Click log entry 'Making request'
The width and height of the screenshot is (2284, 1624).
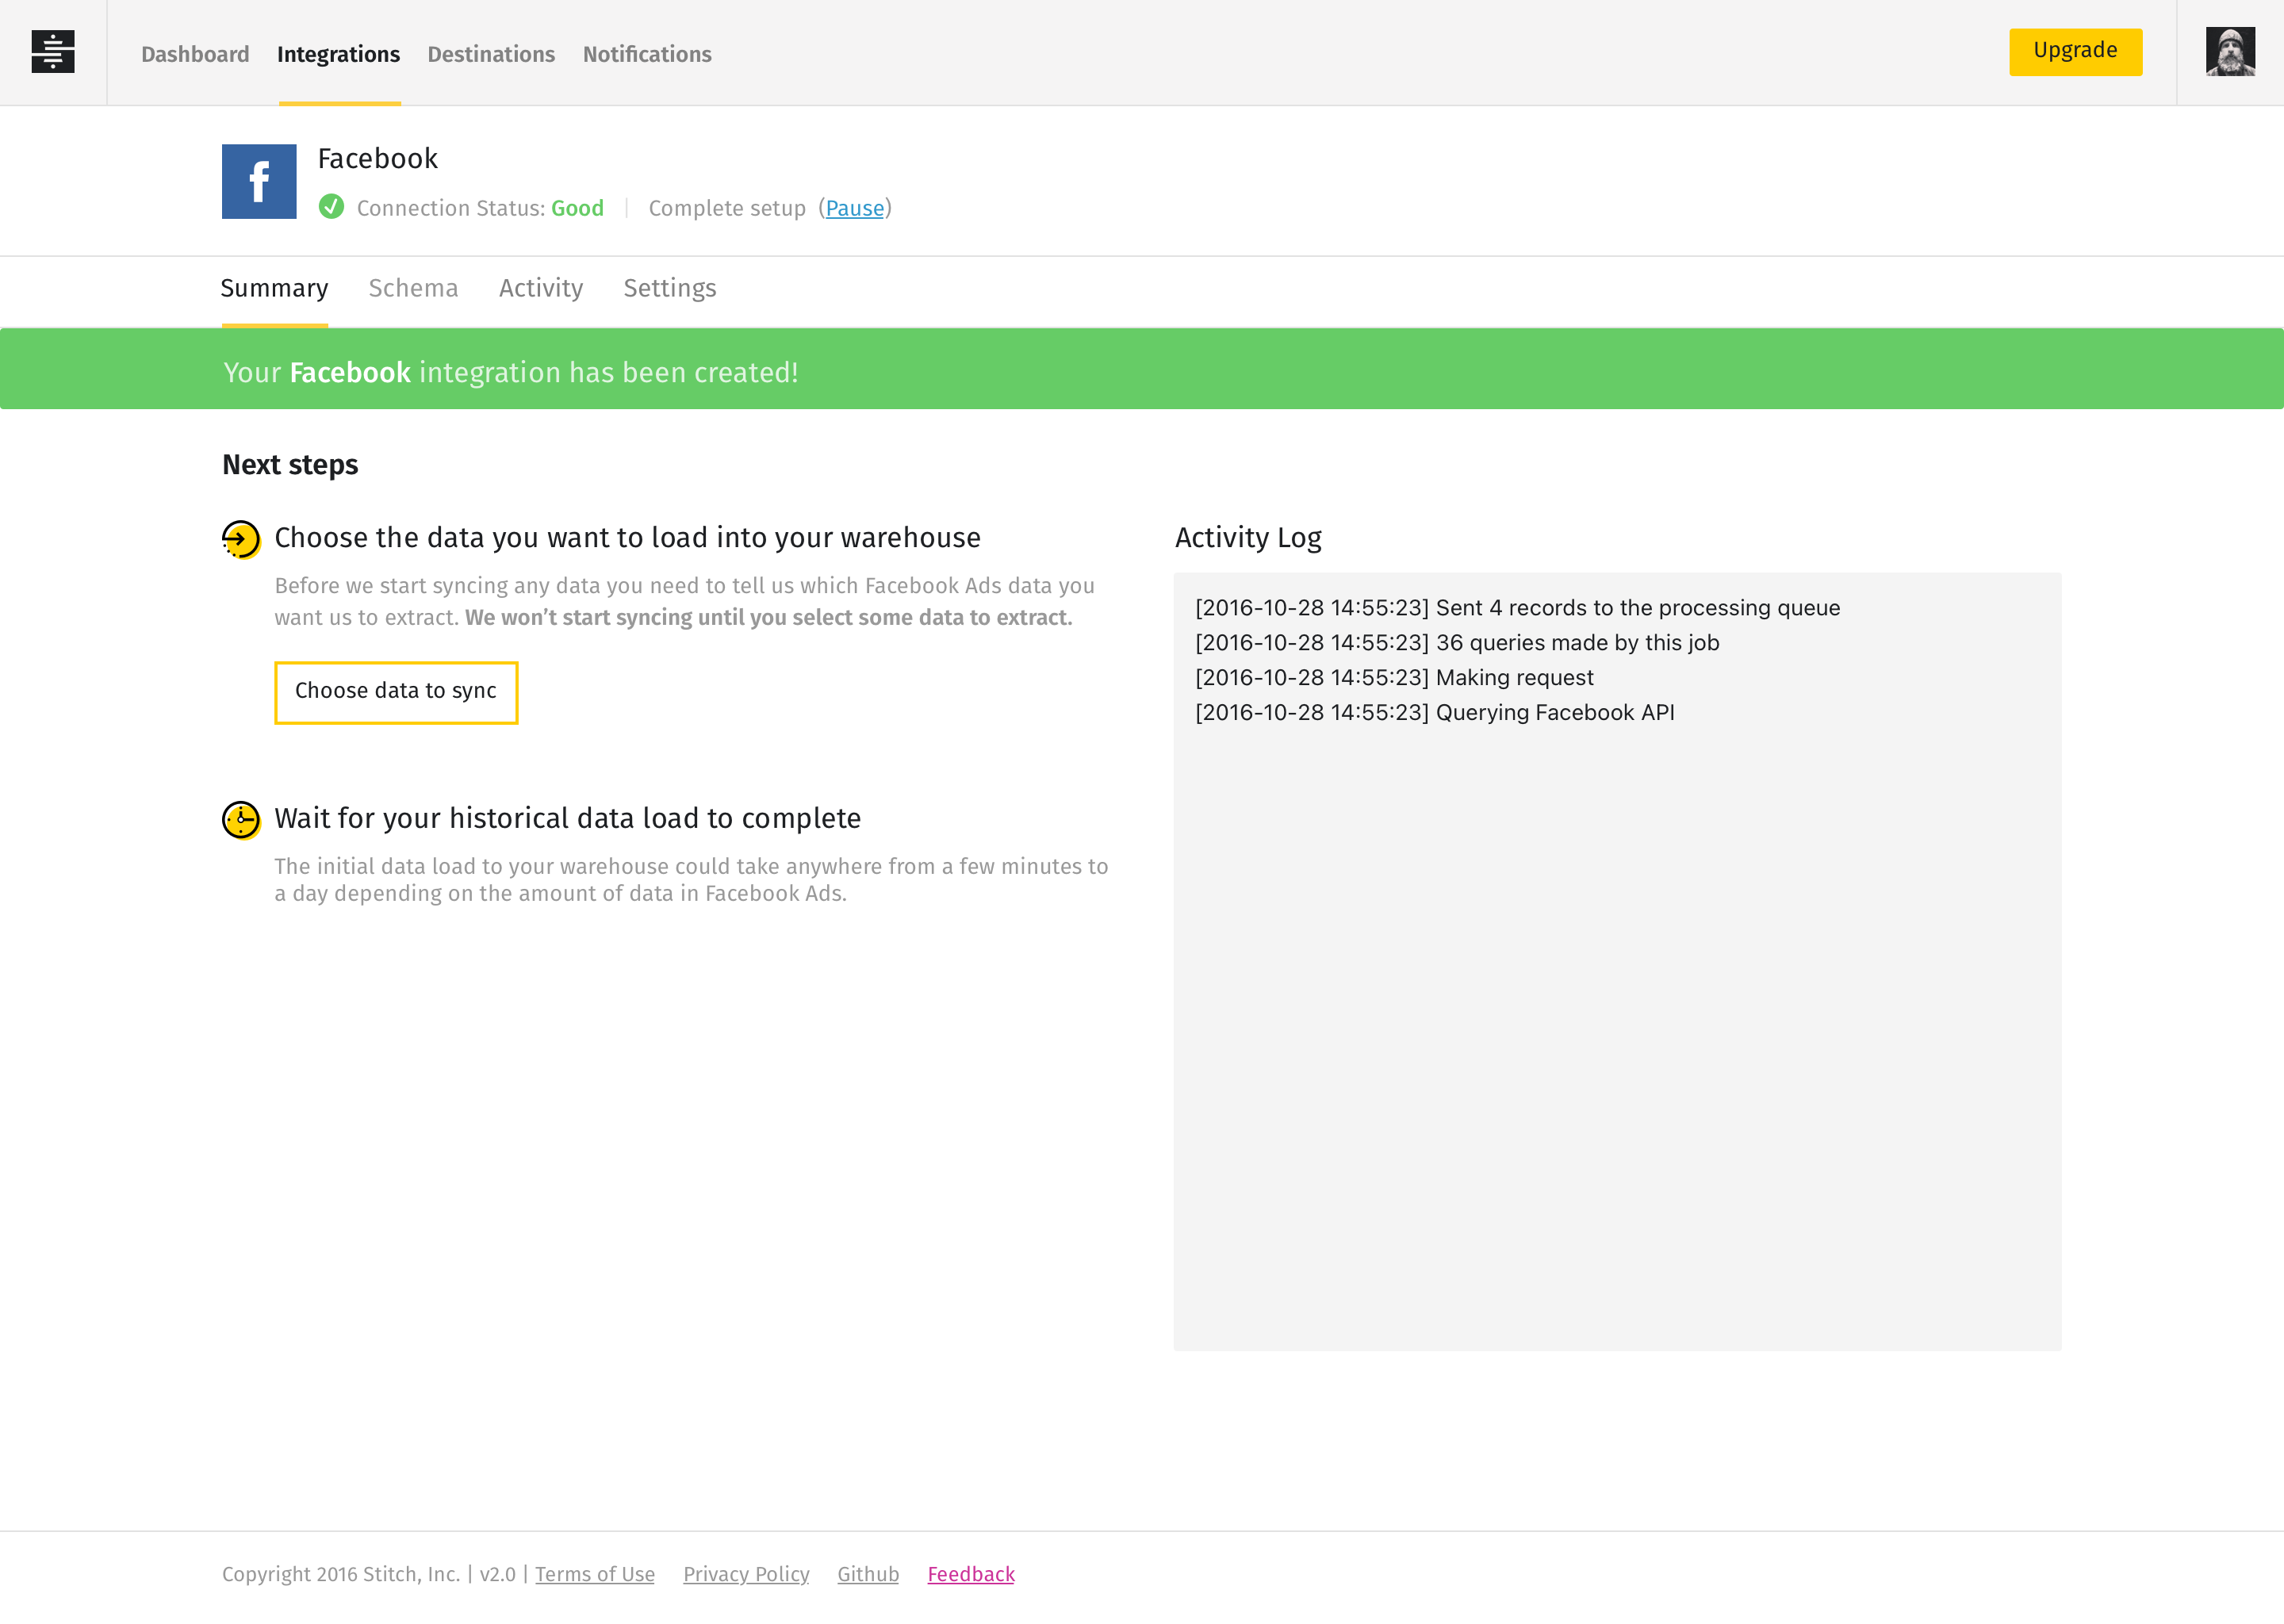[1394, 677]
